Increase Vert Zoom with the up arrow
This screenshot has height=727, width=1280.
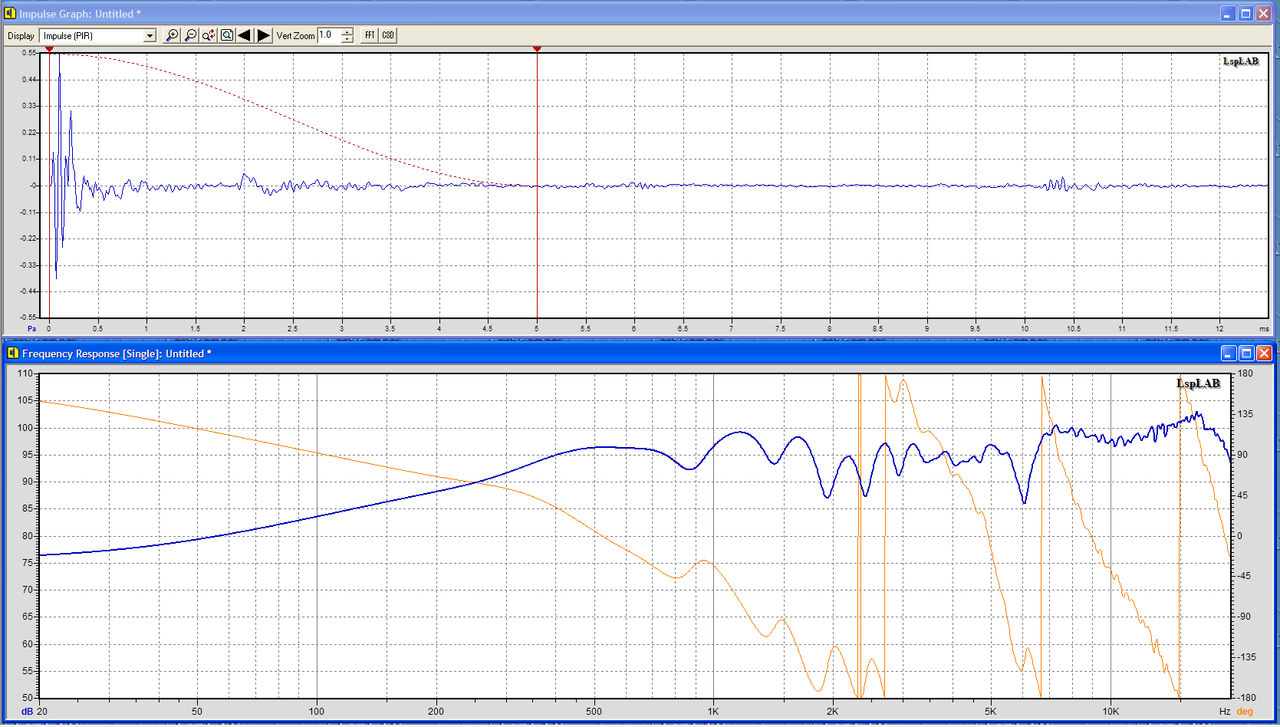(x=347, y=32)
